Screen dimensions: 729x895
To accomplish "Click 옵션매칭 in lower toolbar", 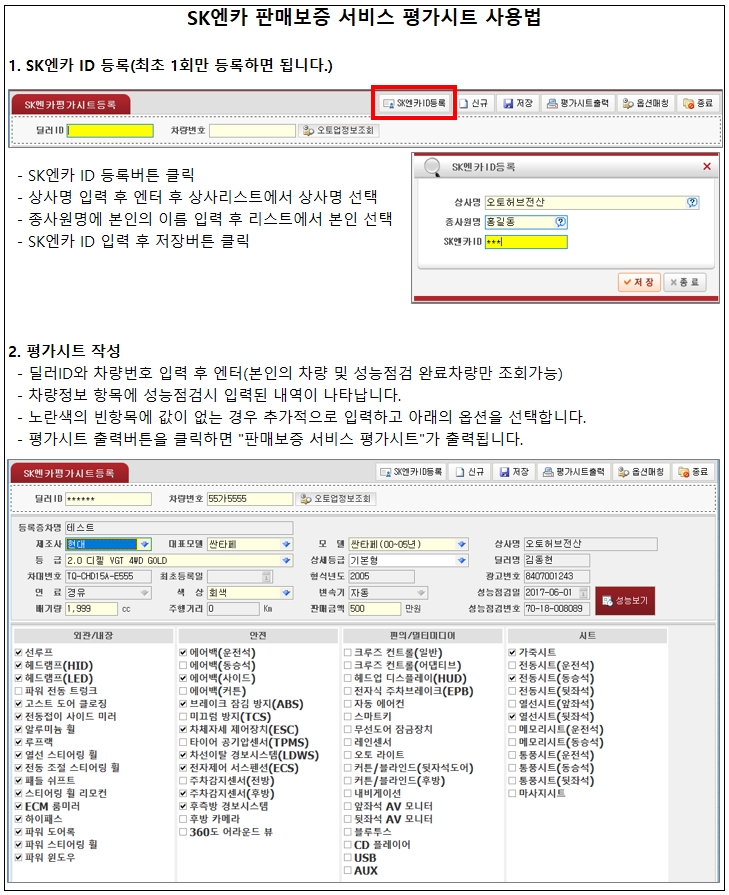I will pyautogui.click(x=641, y=472).
